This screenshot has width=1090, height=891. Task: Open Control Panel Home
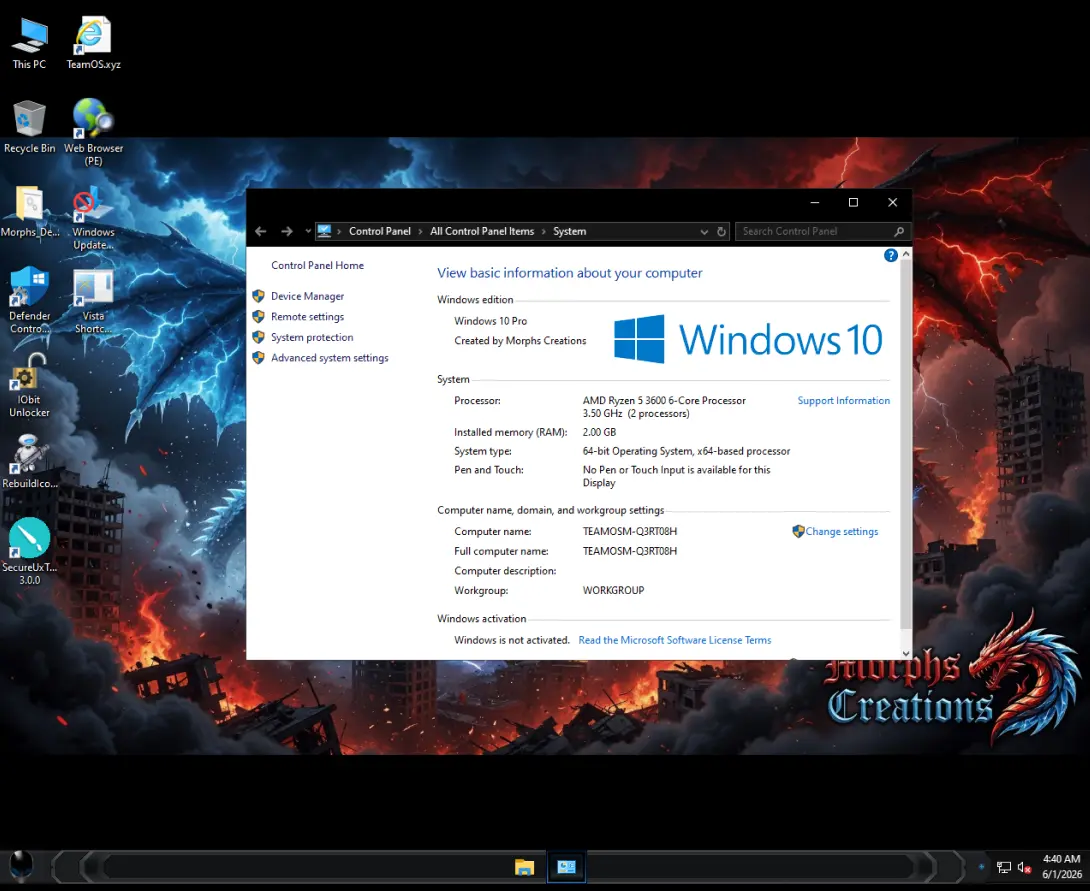tap(317, 265)
